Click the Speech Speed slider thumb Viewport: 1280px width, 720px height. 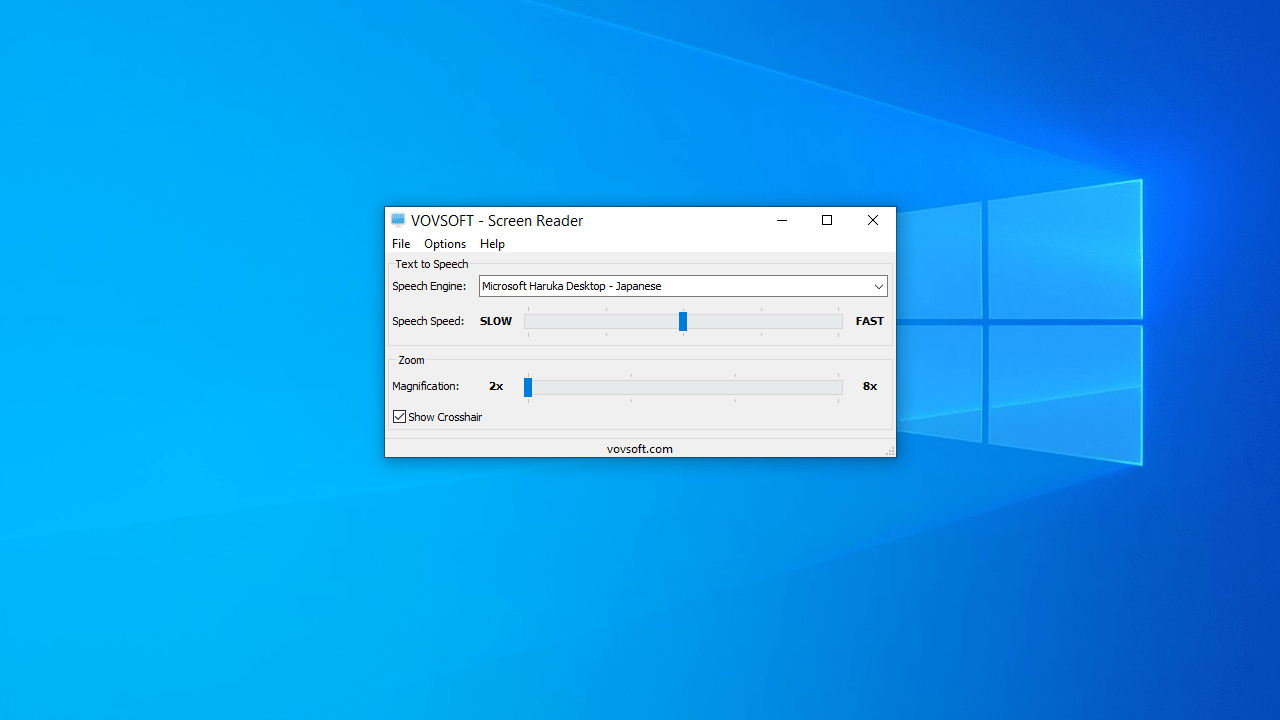[x=683, y=321]
